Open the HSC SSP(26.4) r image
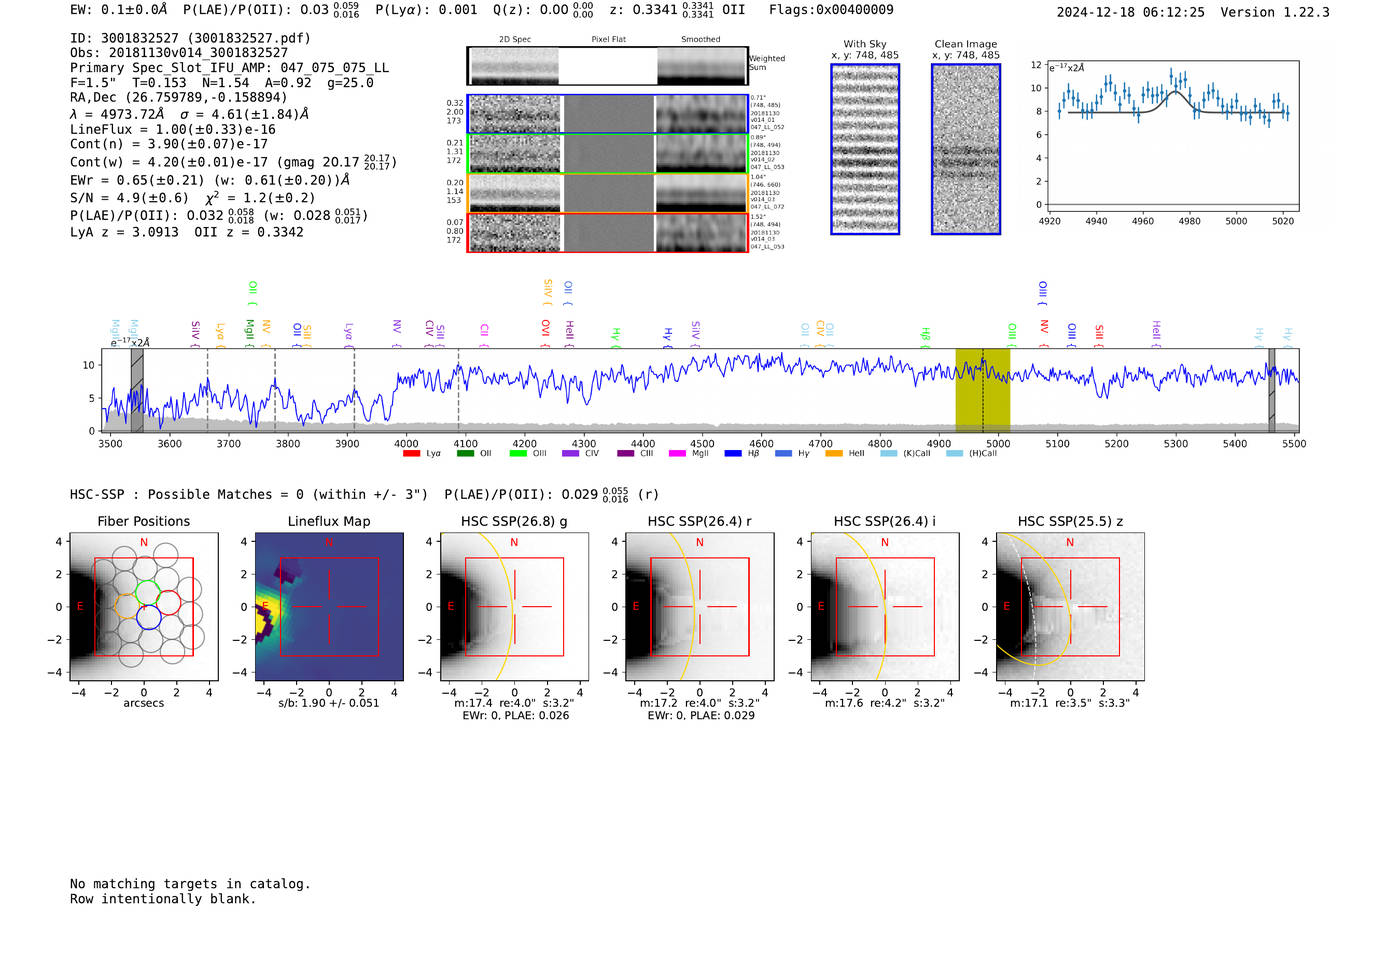This screenshot has height=953, width=1400. (x=700, y=607)
